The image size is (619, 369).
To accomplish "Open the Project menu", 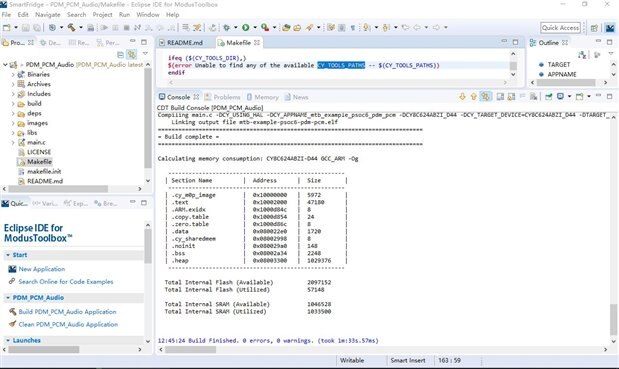I will [103, 15].
